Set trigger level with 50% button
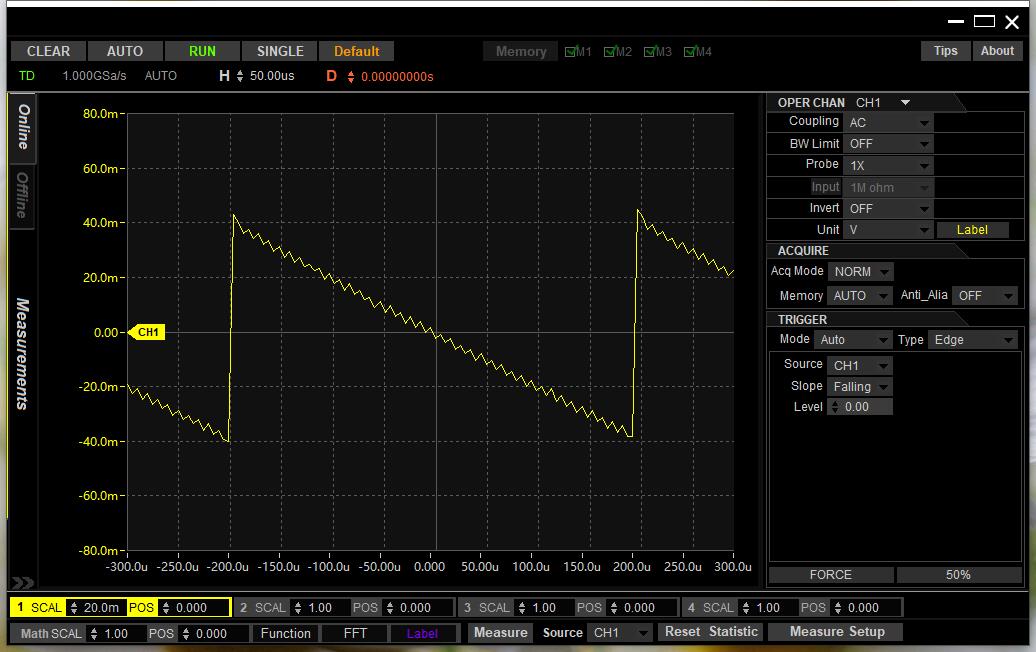Screen dimensions: 1036x652 (957, 575)
